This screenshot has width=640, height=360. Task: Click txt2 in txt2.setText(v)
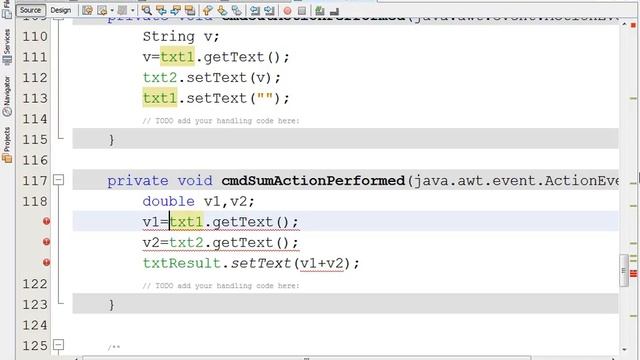tap(160, 78)
